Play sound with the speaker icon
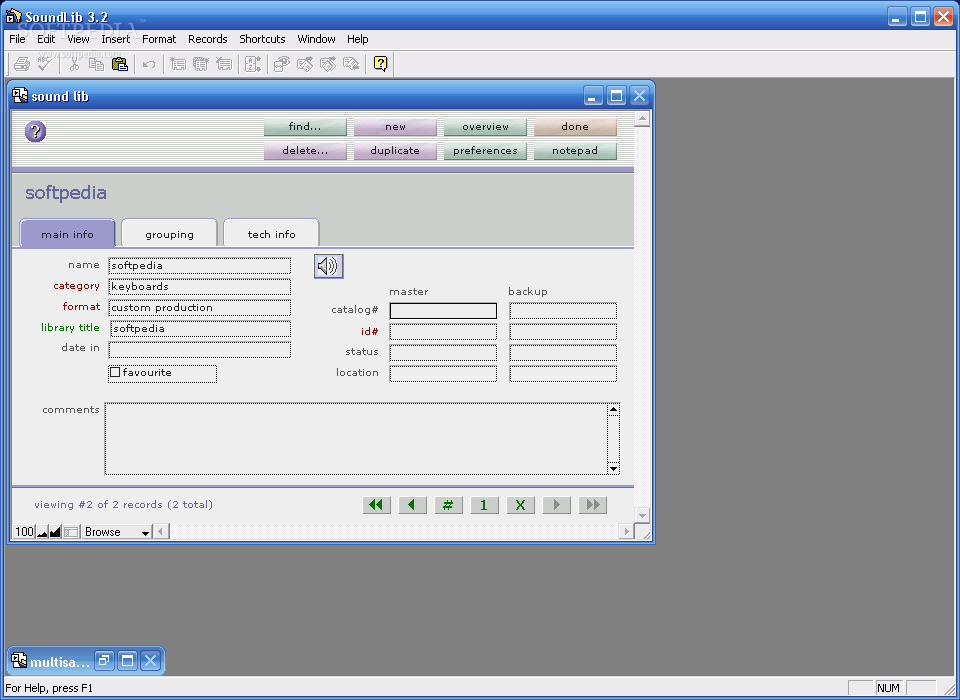This screenshot has height=700, width=960. [329, 266]
